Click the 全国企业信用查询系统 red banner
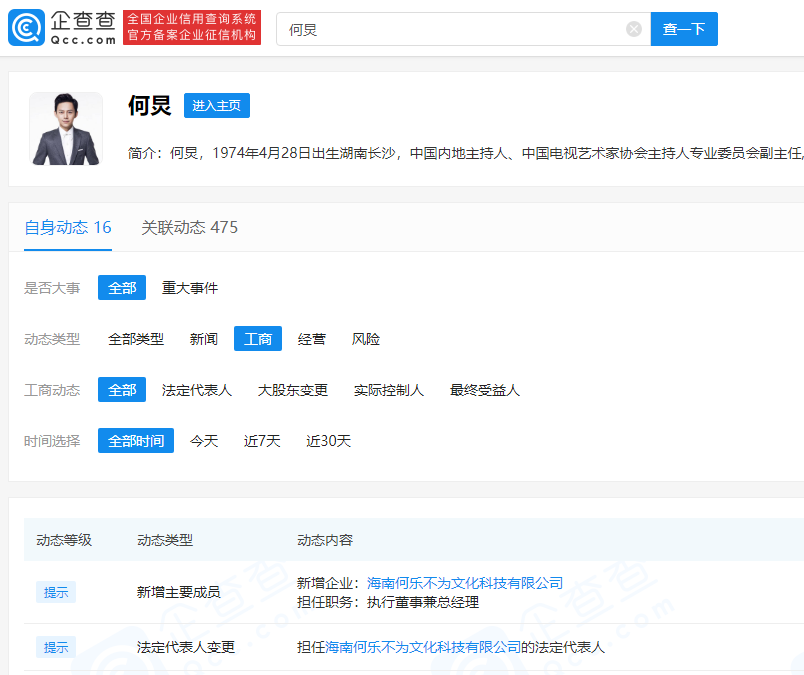Image resolution: width=804 pixels, height=675 pixels. [x=192, y=27]
